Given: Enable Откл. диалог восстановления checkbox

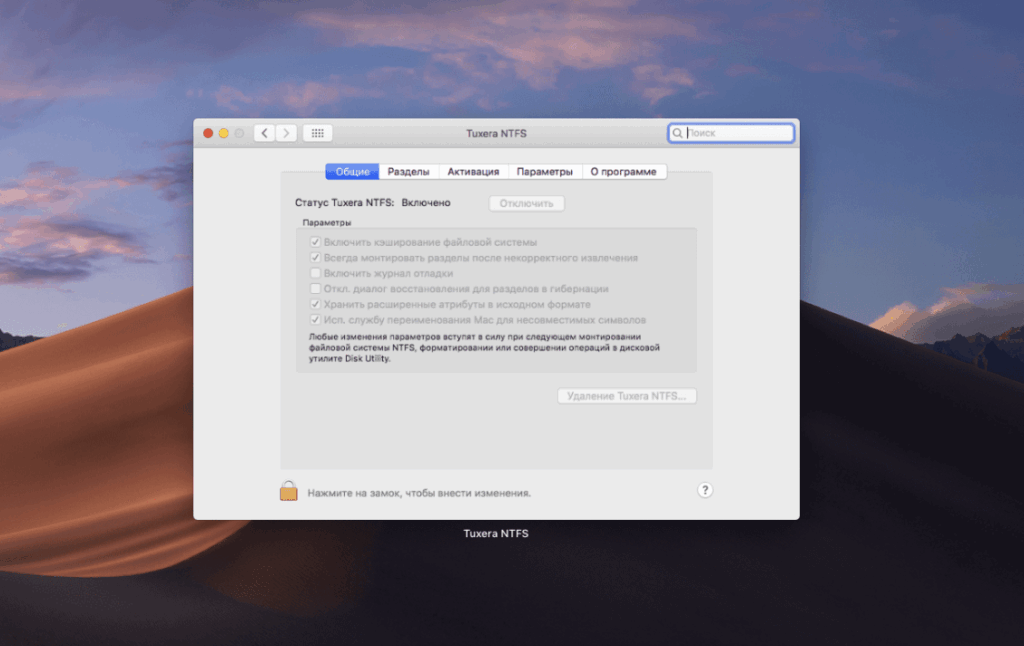Looking at the screenshot, I should click(x=315, y=289).
